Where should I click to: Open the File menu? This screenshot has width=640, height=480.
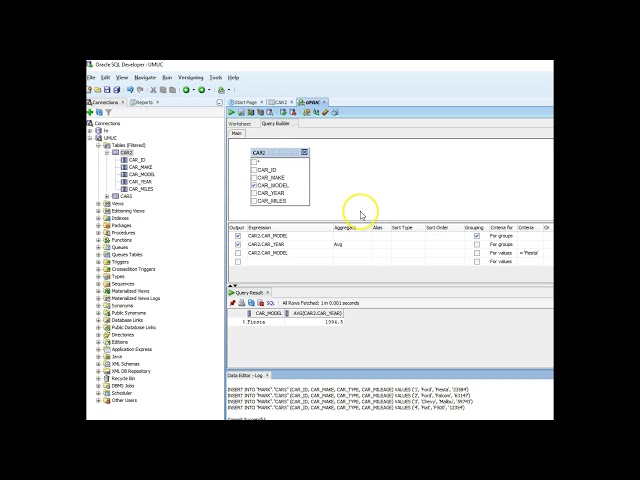91,78
